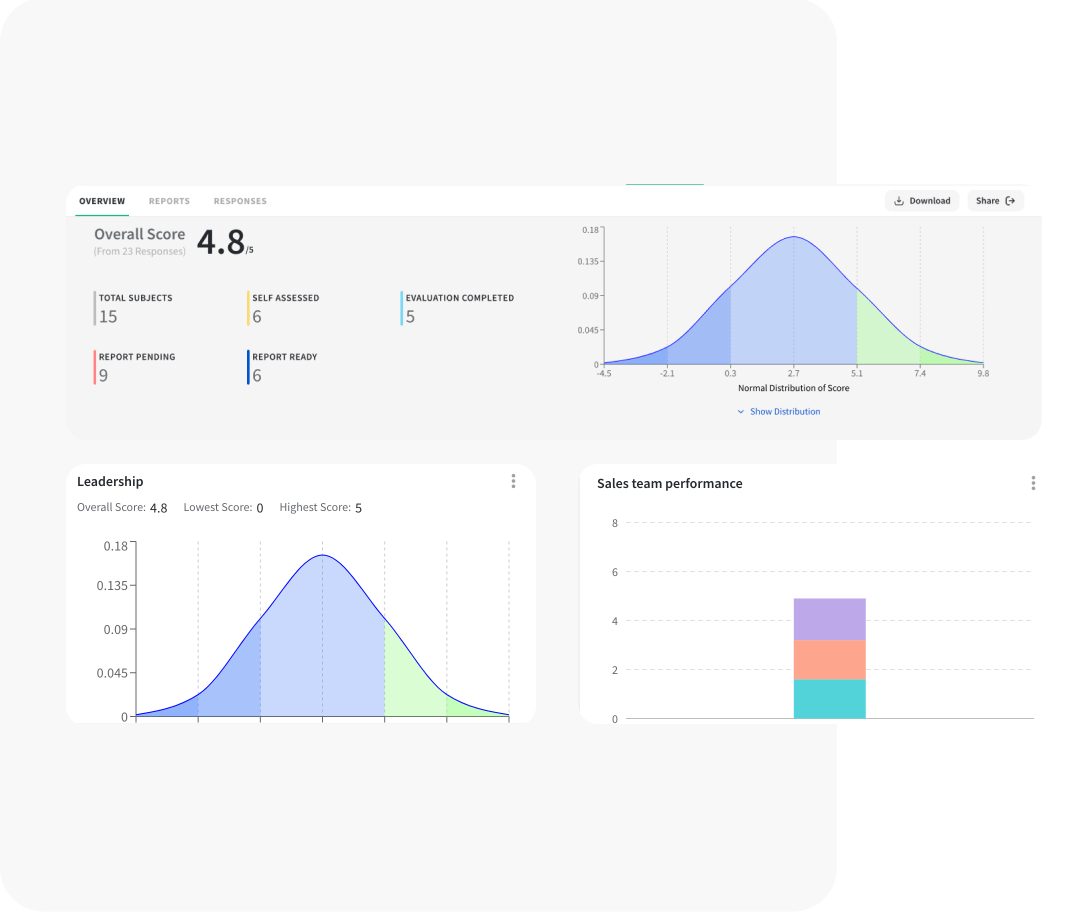Open the Reports tab
Image resolution: width=1080 pixels, height=912 pixels.
169,201
